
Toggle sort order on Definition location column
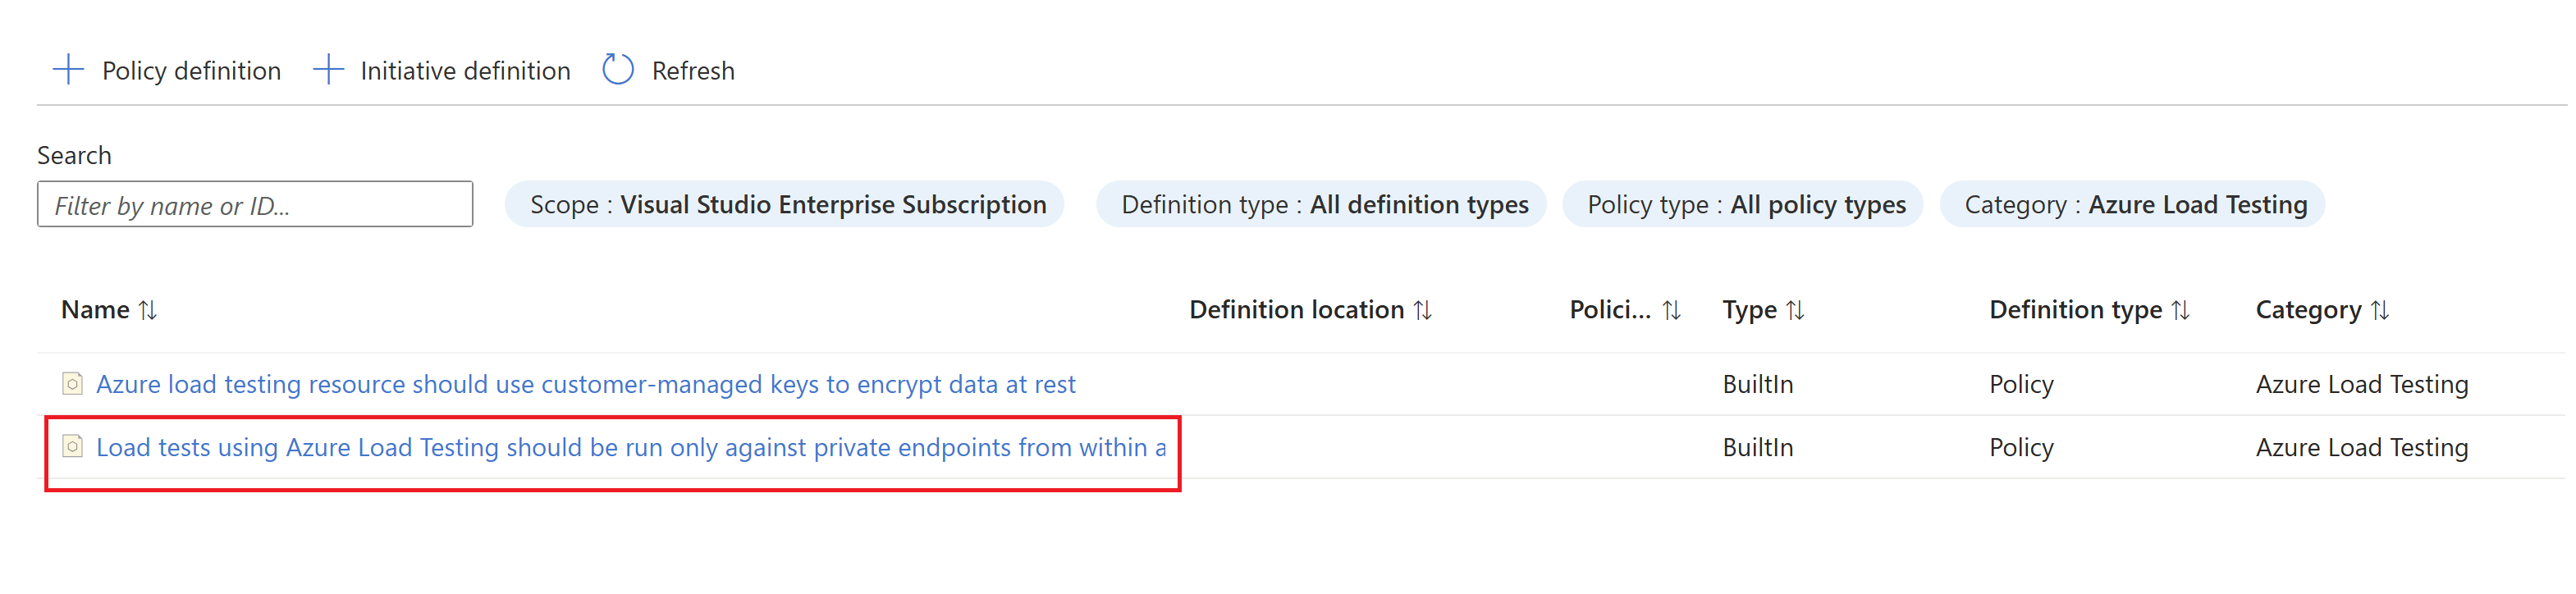[x=1424, y=310]
